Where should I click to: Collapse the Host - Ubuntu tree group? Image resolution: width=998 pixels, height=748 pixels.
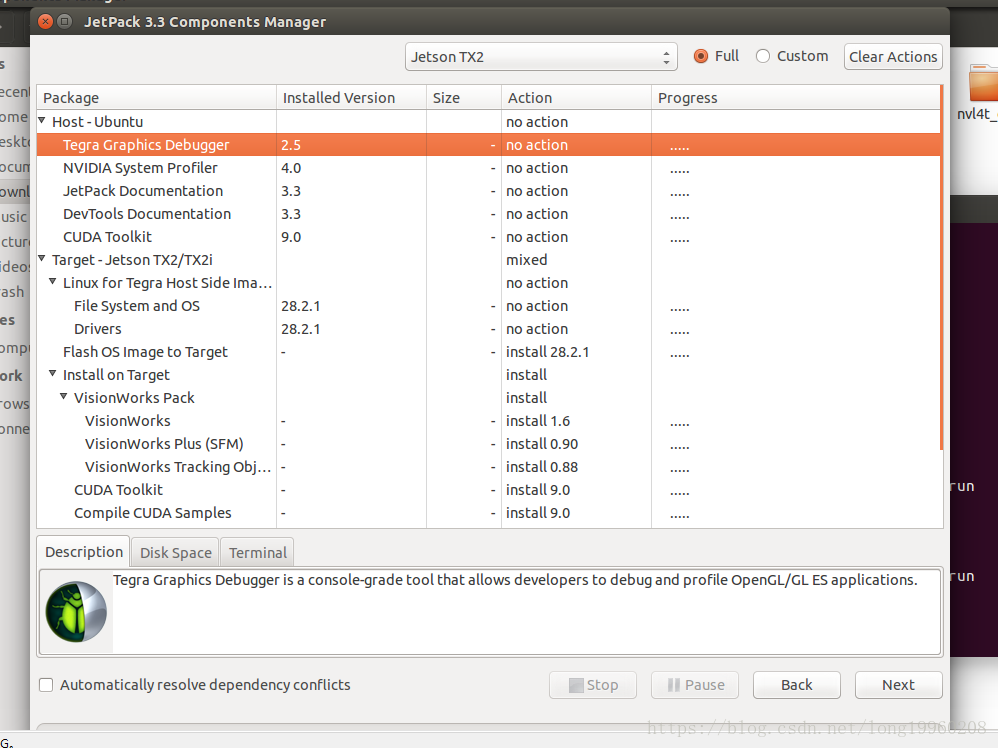(42, 120)
